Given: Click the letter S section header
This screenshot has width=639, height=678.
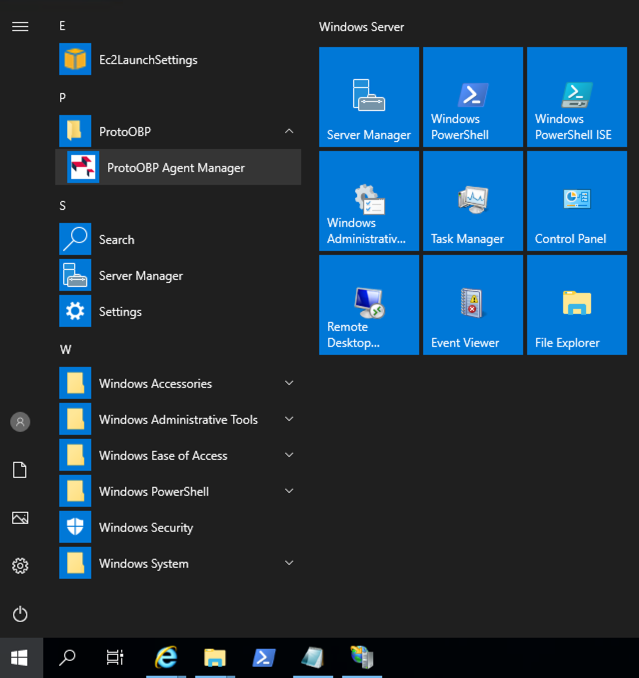Looking at the screenshot, I should tap(62, 206).
